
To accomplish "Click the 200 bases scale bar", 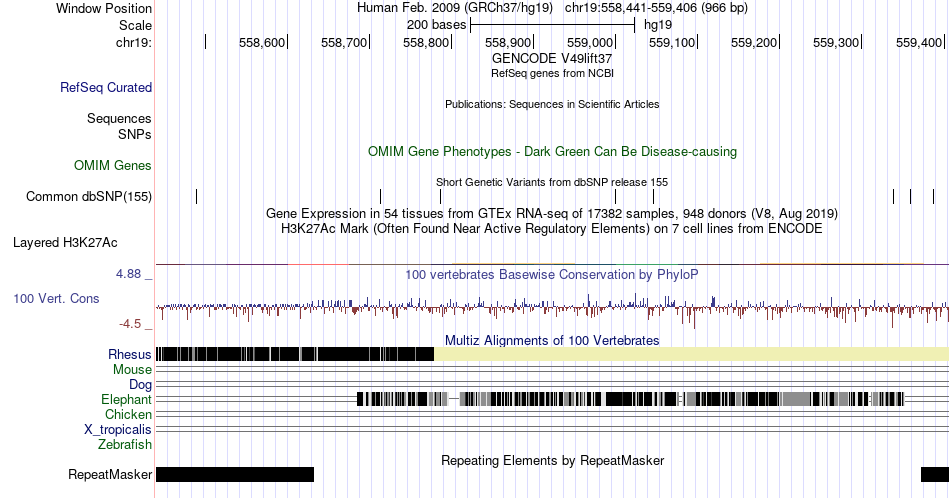I will [x=553, y=25].
